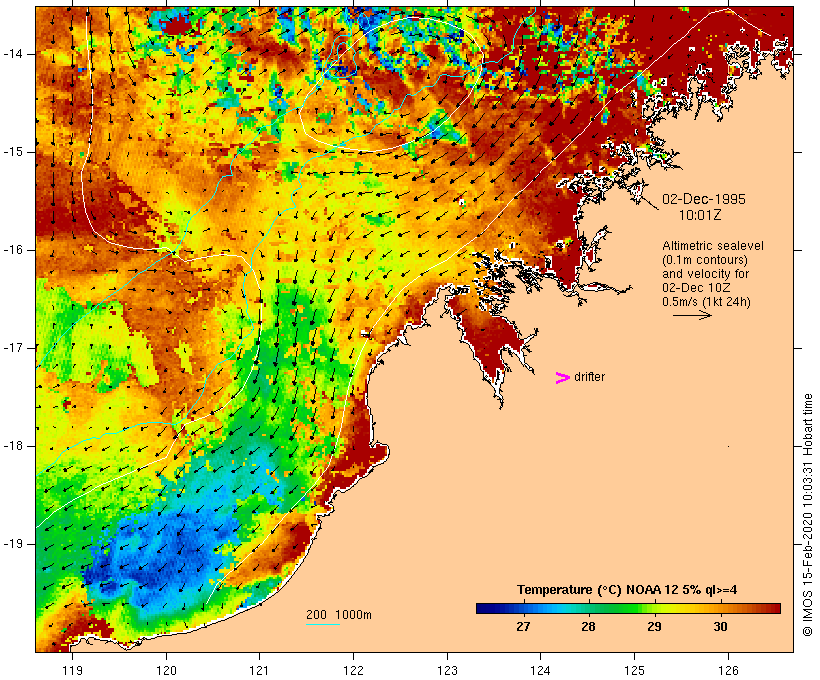Click latitude axis label '-19'
The width and height of the screenshot is (820, 680).
click(12, 544)
